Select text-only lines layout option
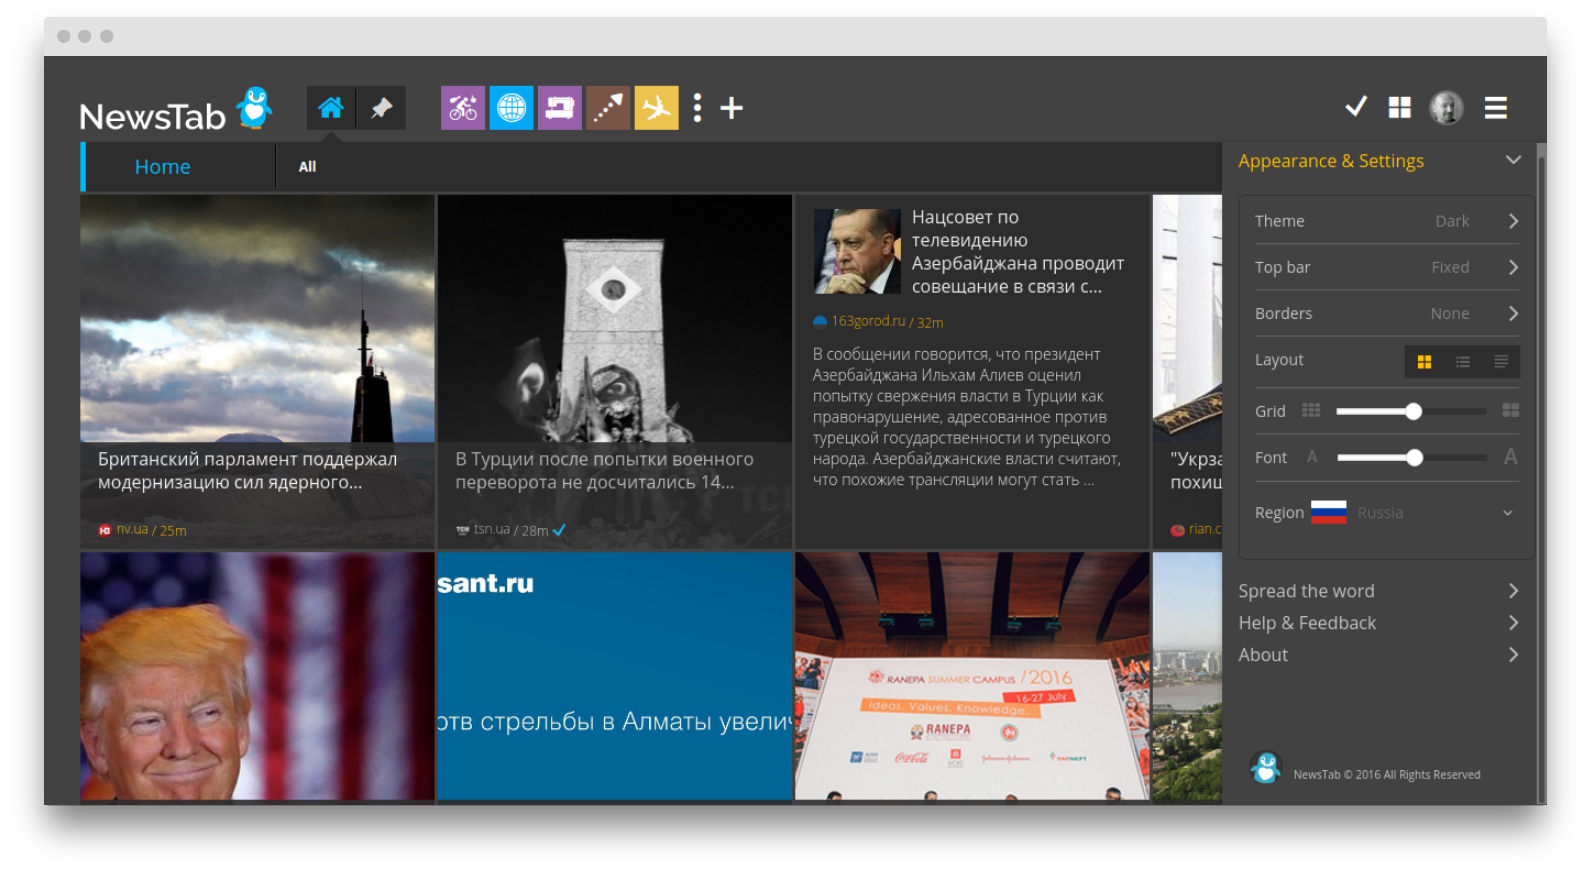 tap(1501, 362)
